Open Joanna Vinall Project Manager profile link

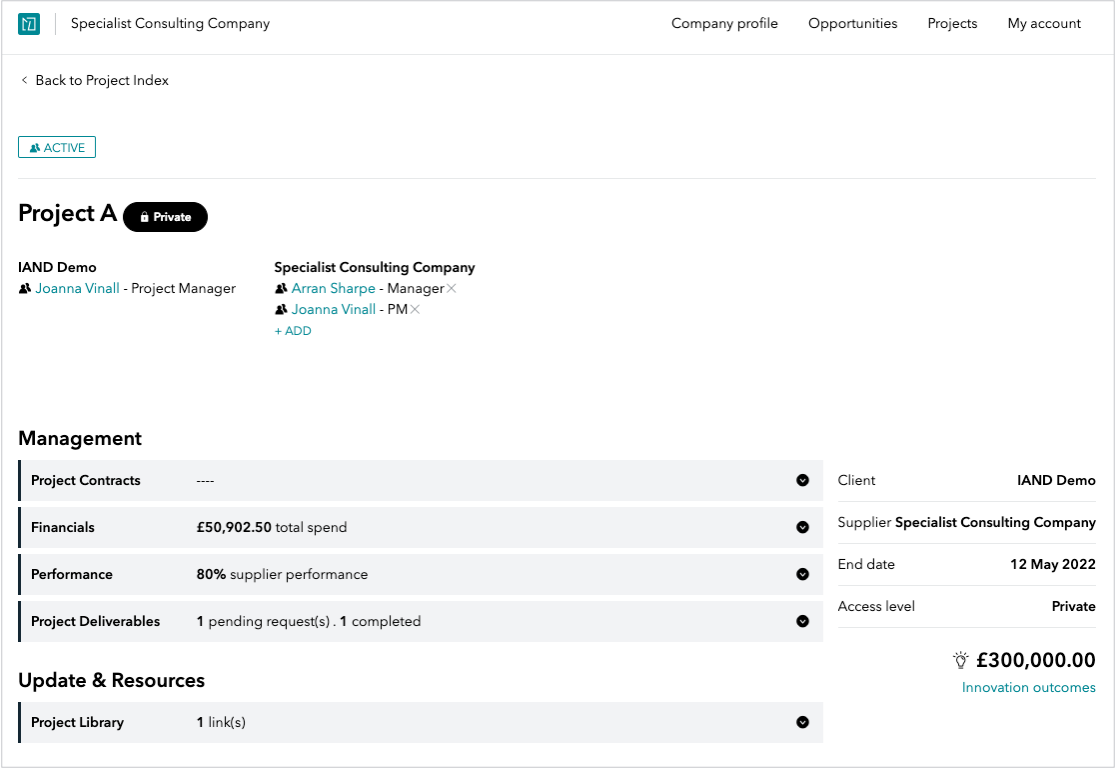(x=78, y=288)
